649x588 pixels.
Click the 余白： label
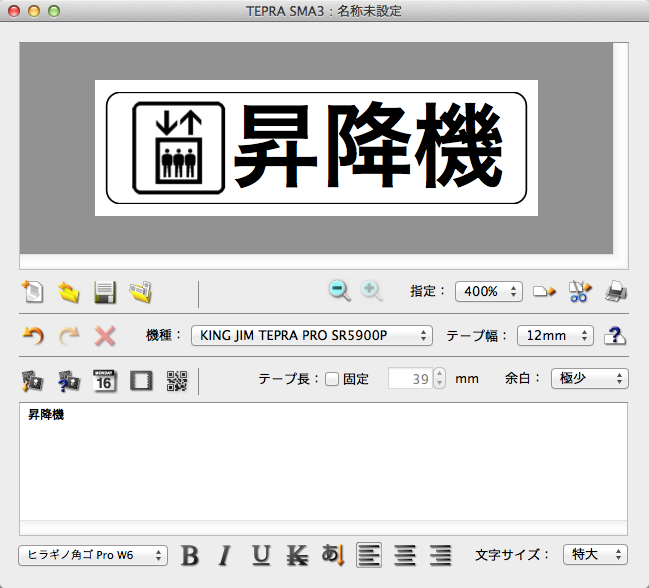point(523,378)
